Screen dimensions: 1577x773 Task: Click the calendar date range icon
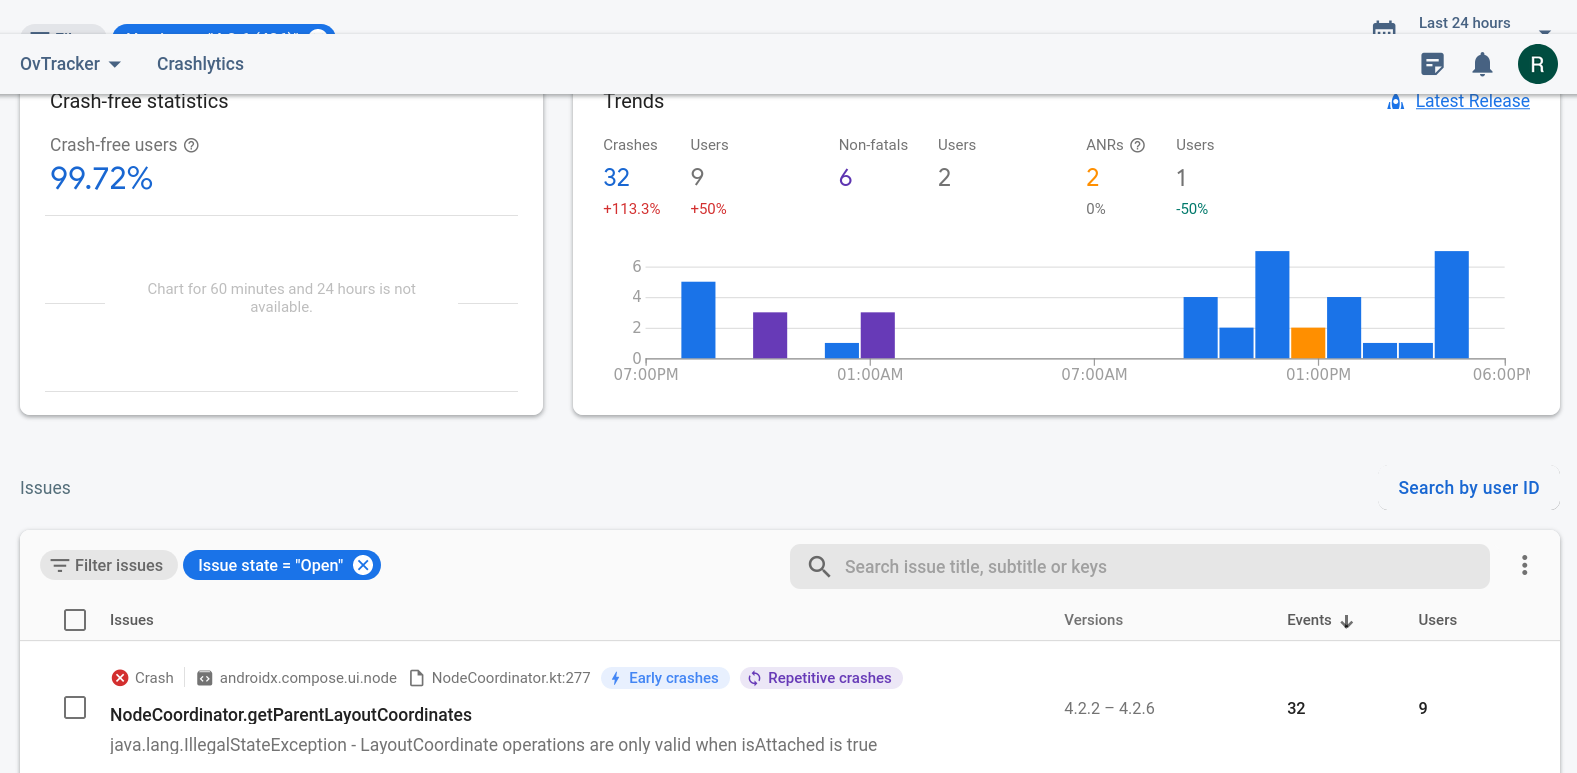[x=1384, y=27]
